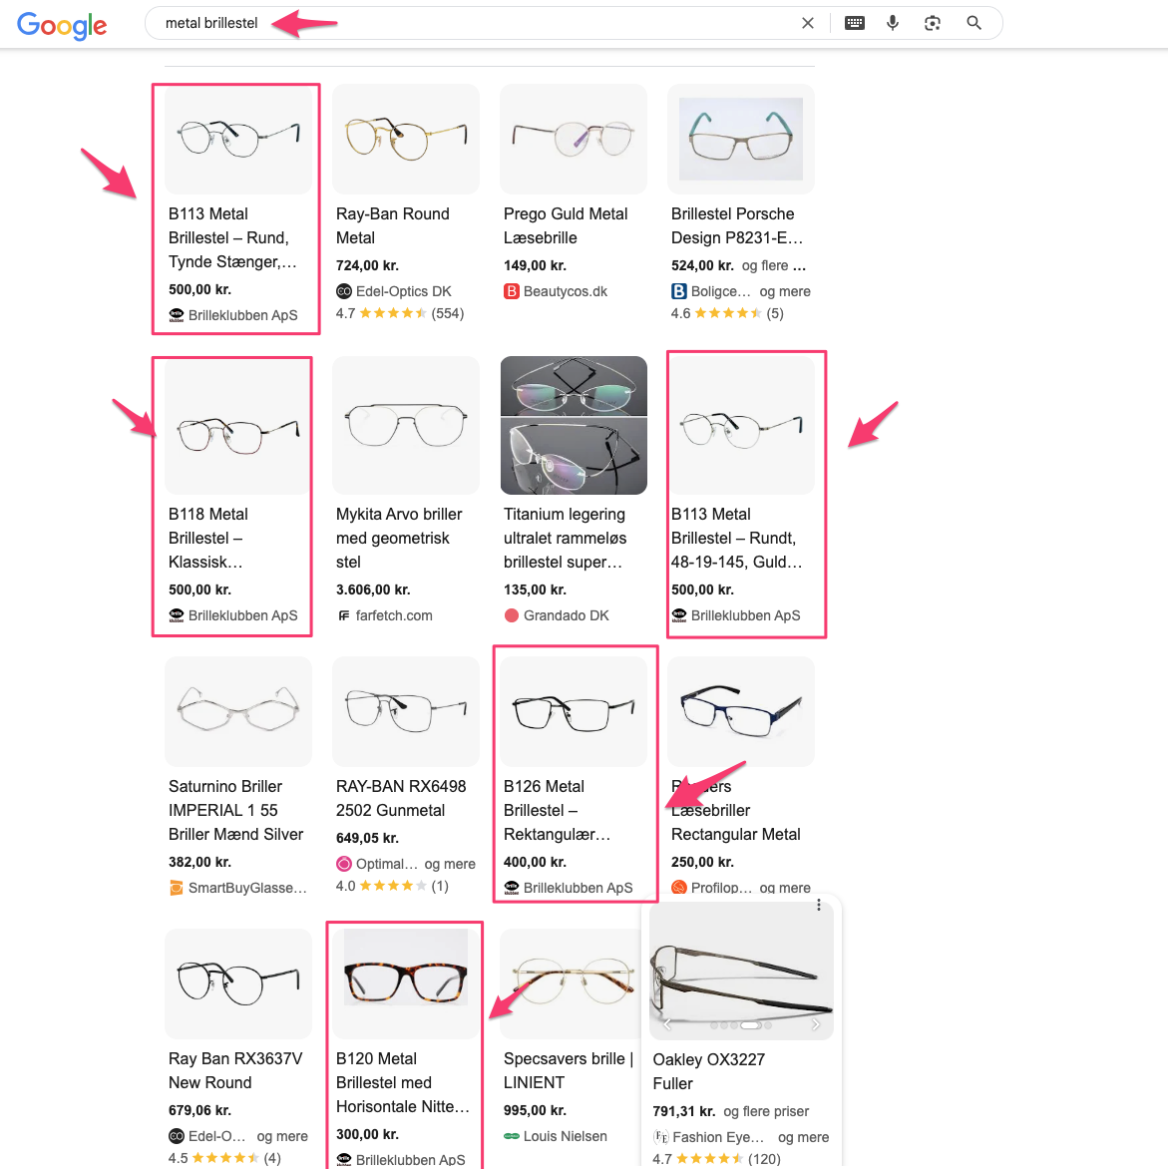Click 'Prego Guld Metal Læsebrille' title
Screen dimensions: 1168x1169
tap(566, 226)
